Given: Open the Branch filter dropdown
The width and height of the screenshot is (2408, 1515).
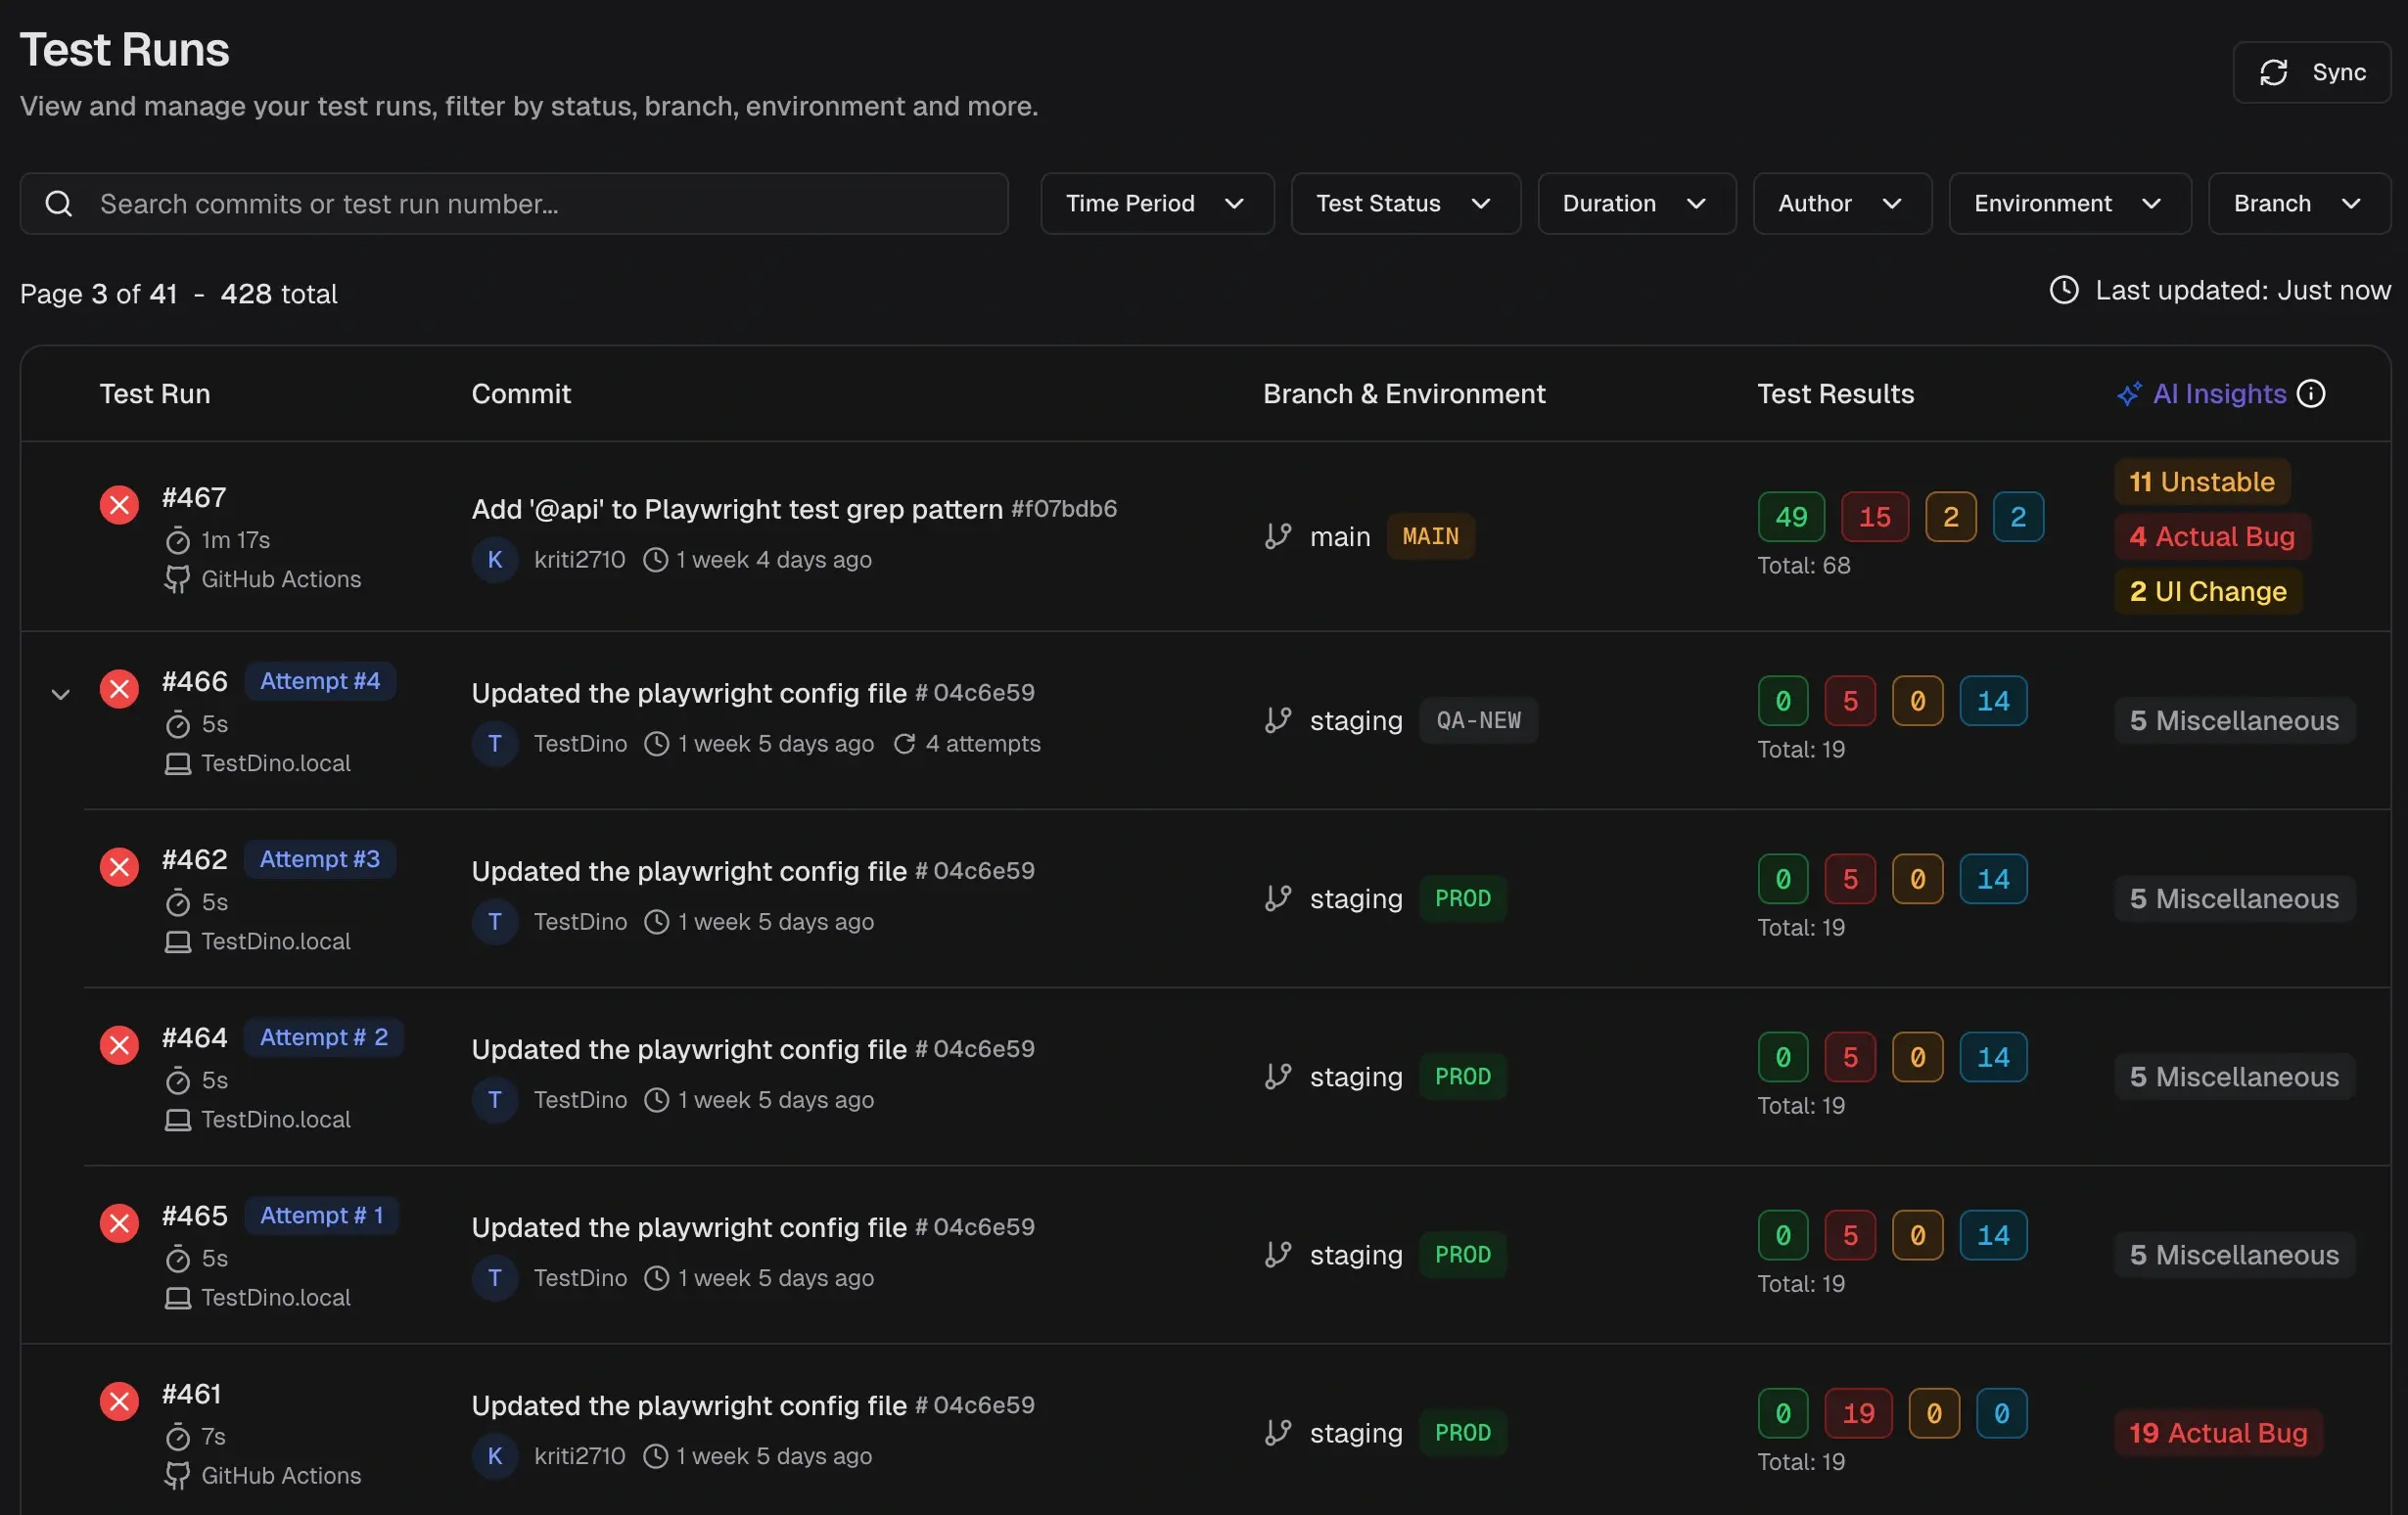Looking at the screenshot, I should [x=2298, y=203].
